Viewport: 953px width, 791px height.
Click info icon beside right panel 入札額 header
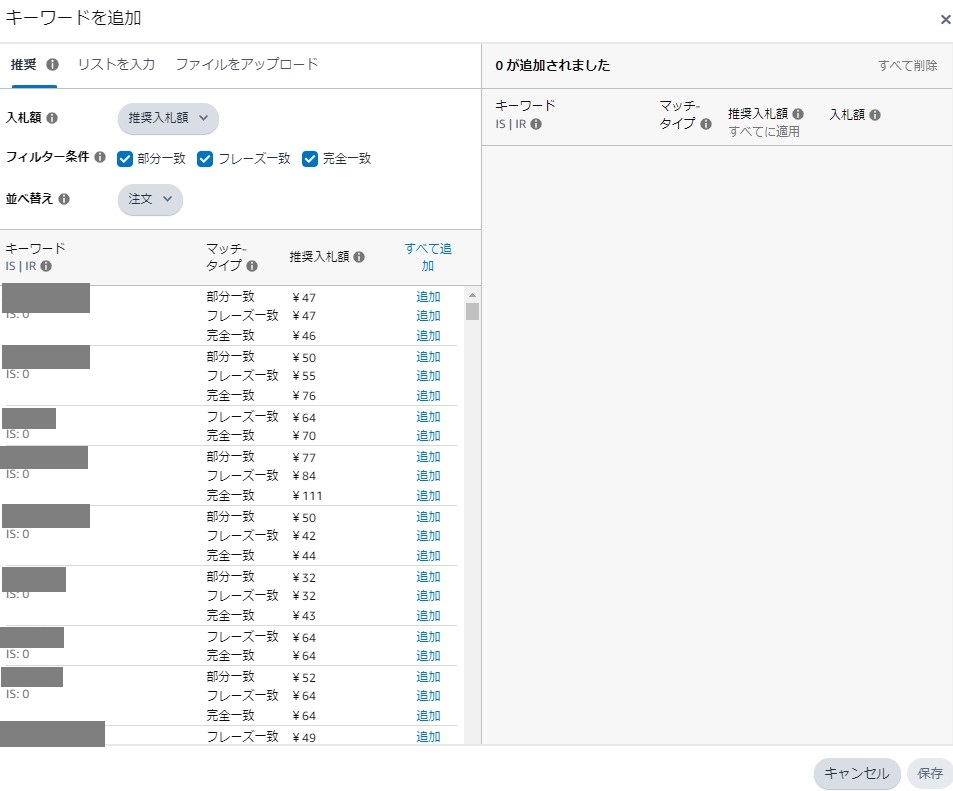pos(875,115)
